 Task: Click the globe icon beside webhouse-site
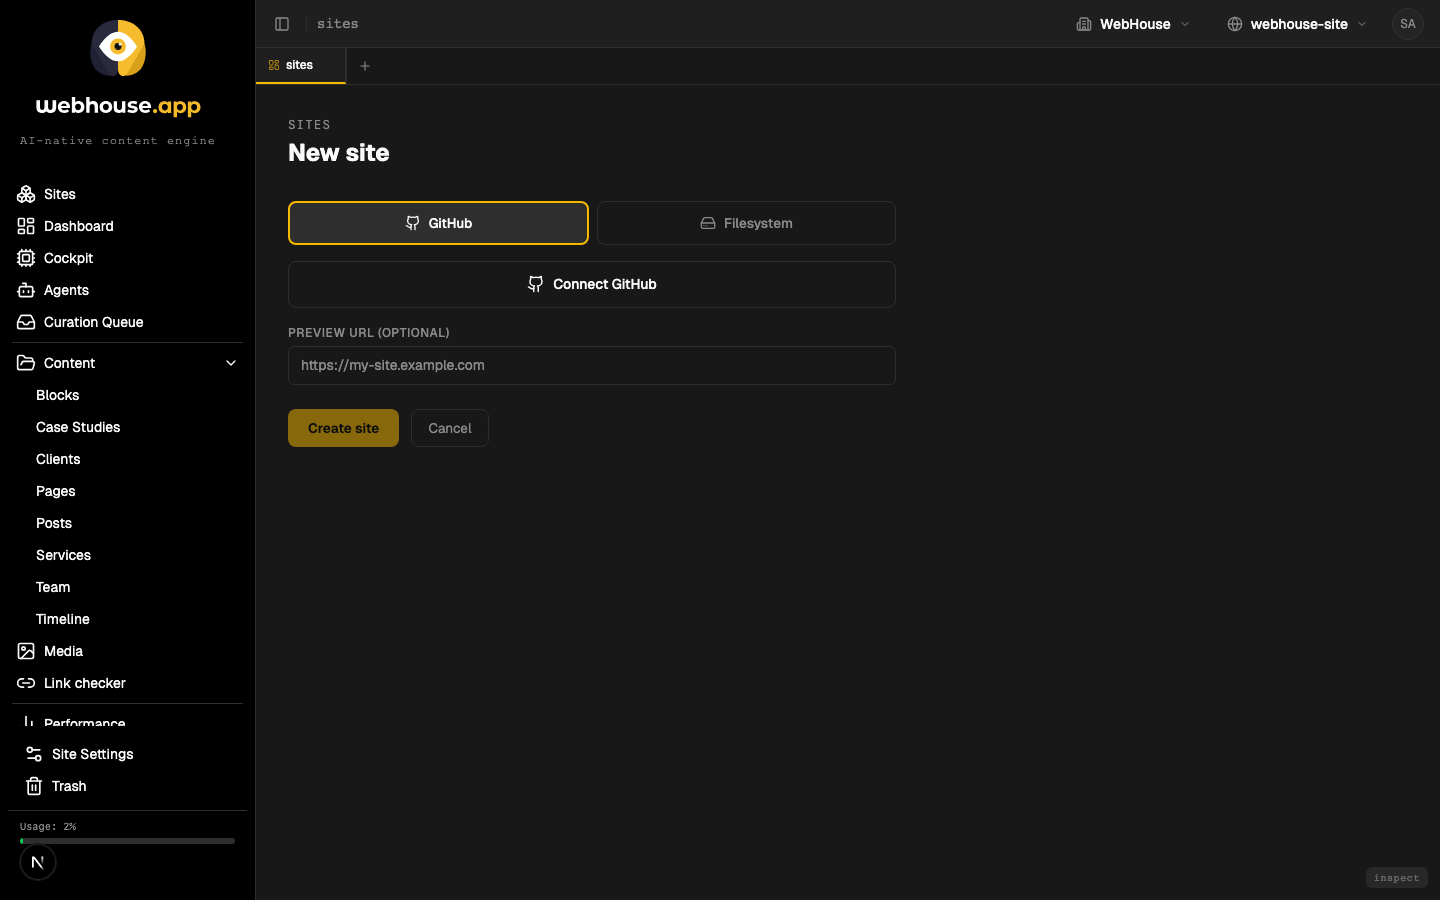1235,24
